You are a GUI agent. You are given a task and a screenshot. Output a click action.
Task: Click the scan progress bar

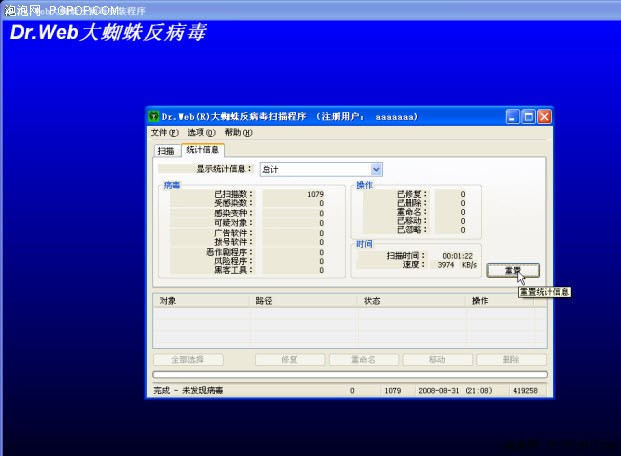[350, 374]
